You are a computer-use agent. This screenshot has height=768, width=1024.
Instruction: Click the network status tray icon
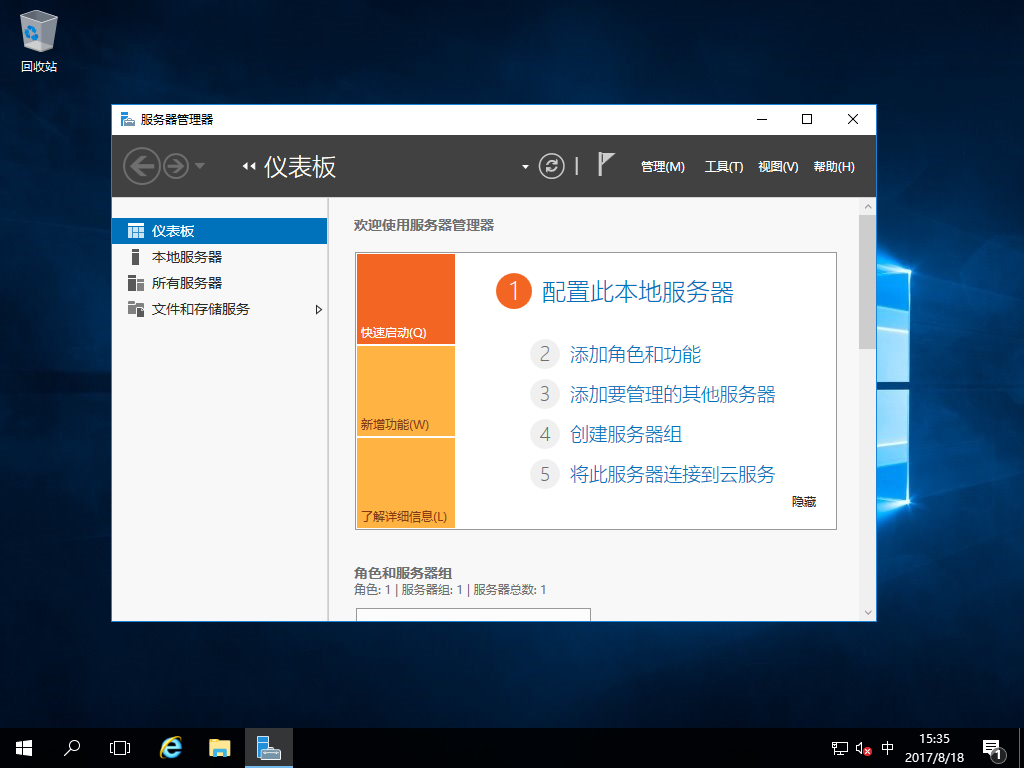(x=840, y=748)
